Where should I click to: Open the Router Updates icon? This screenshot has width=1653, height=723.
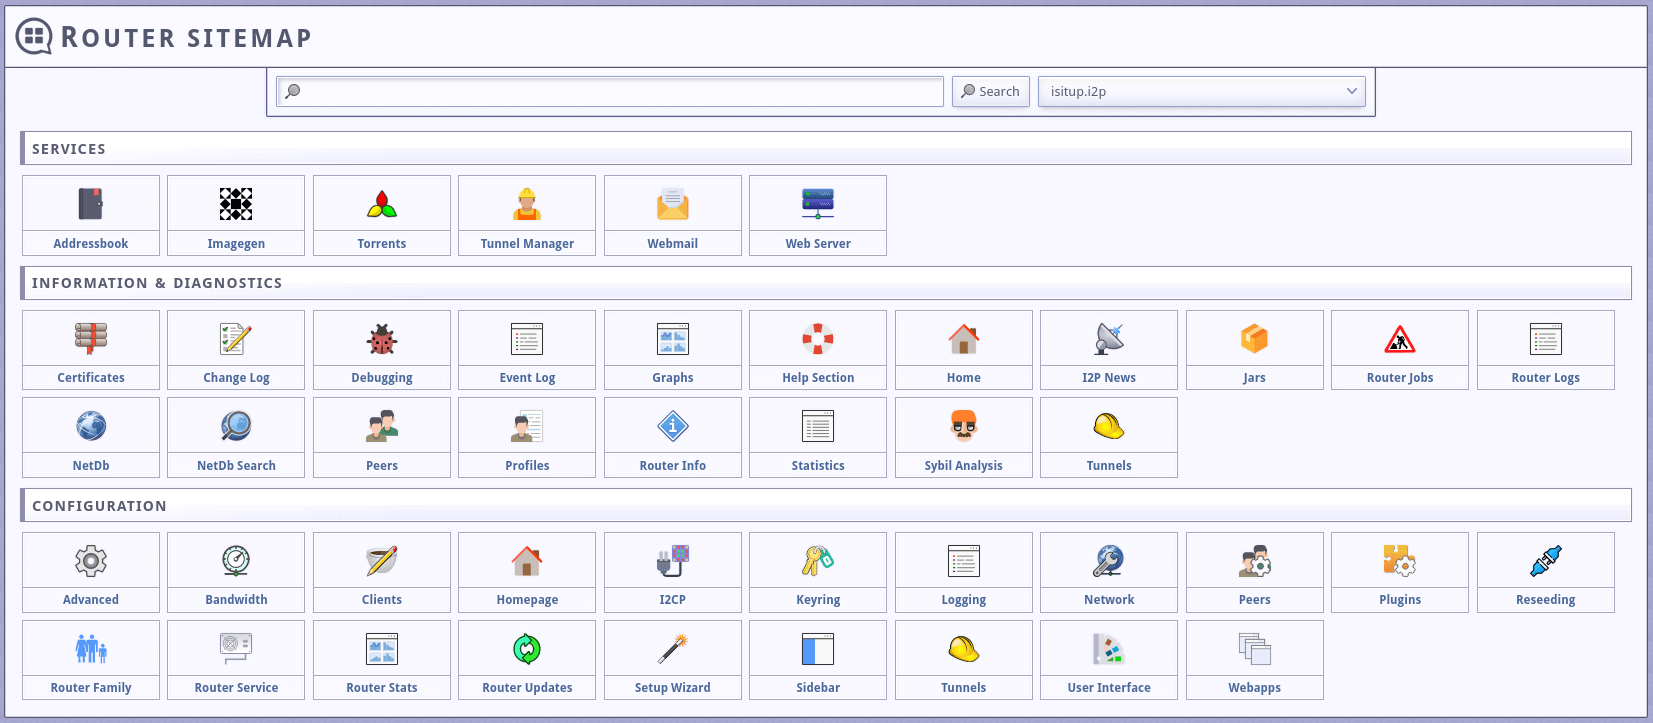[x=527, y=649]
